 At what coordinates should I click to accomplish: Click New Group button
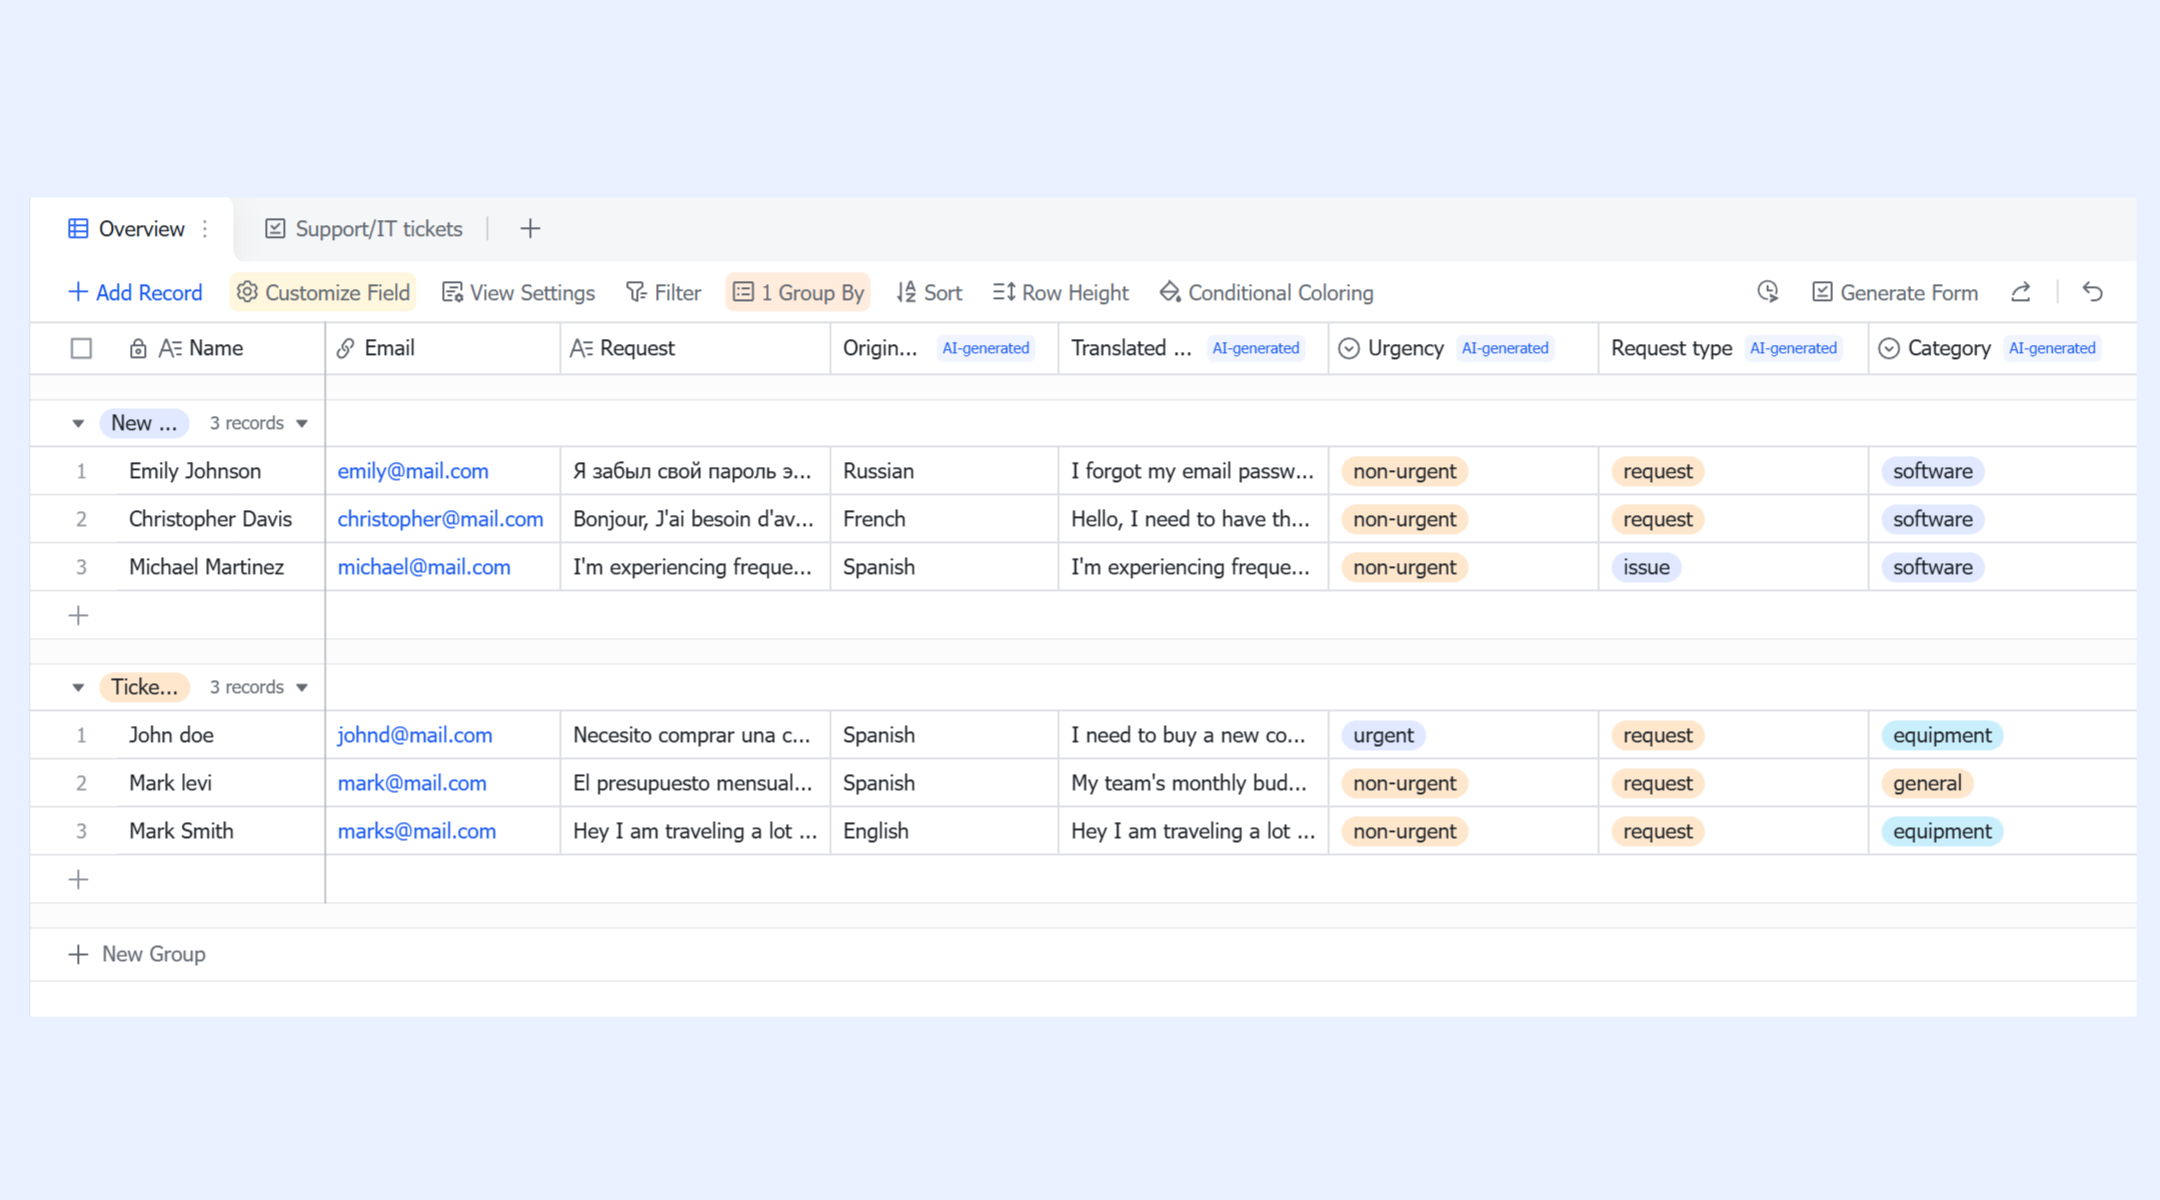tap(137, 954)
